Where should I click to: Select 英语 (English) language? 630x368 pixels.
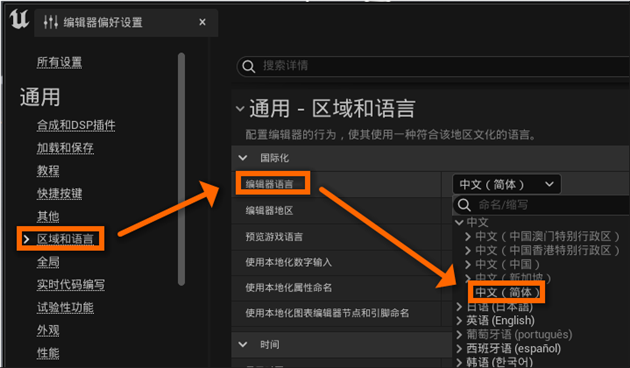(501, 321)
